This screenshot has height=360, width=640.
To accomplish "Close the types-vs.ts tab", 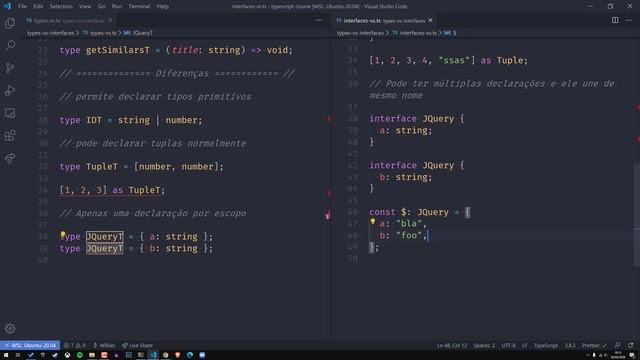I will coord(110,20).
